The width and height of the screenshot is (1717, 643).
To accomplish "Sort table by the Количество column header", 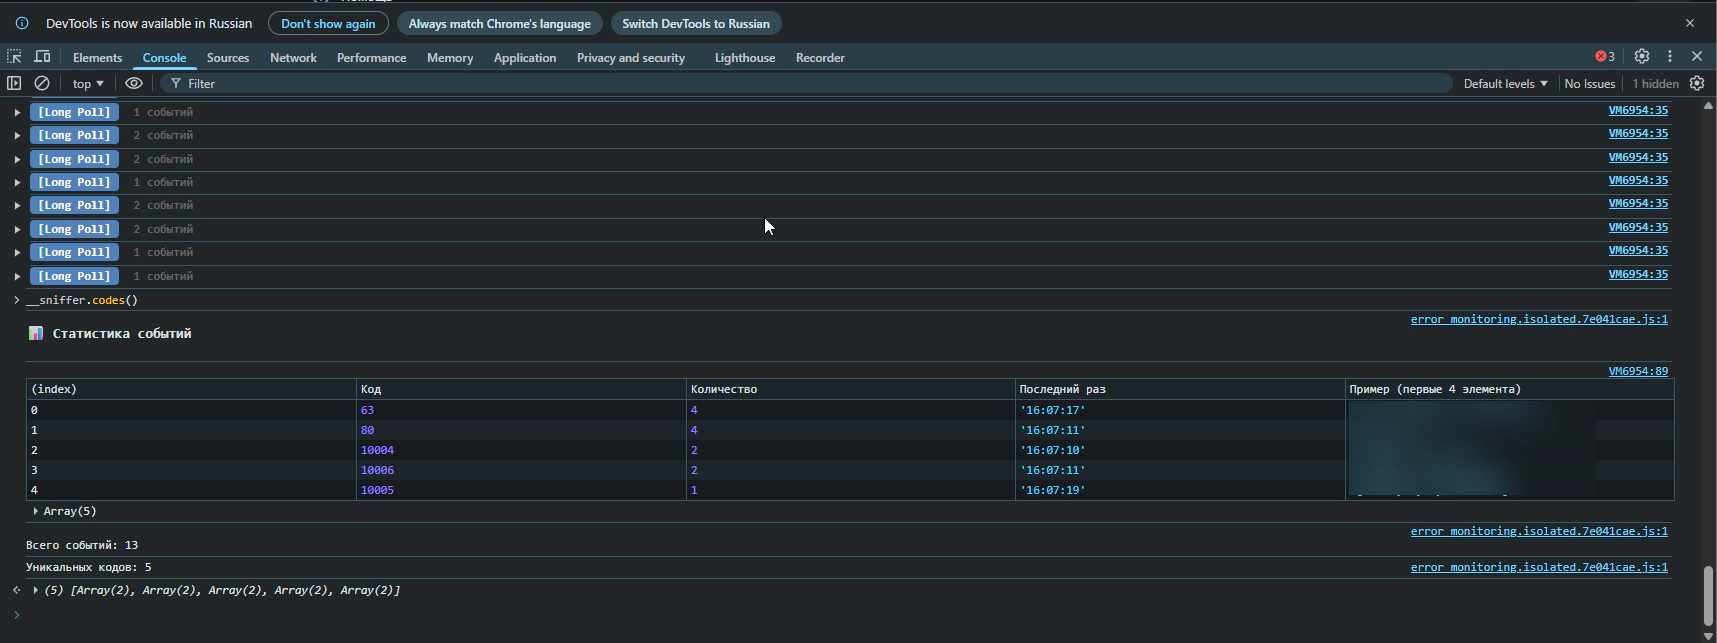I will (x=850, y=389).
